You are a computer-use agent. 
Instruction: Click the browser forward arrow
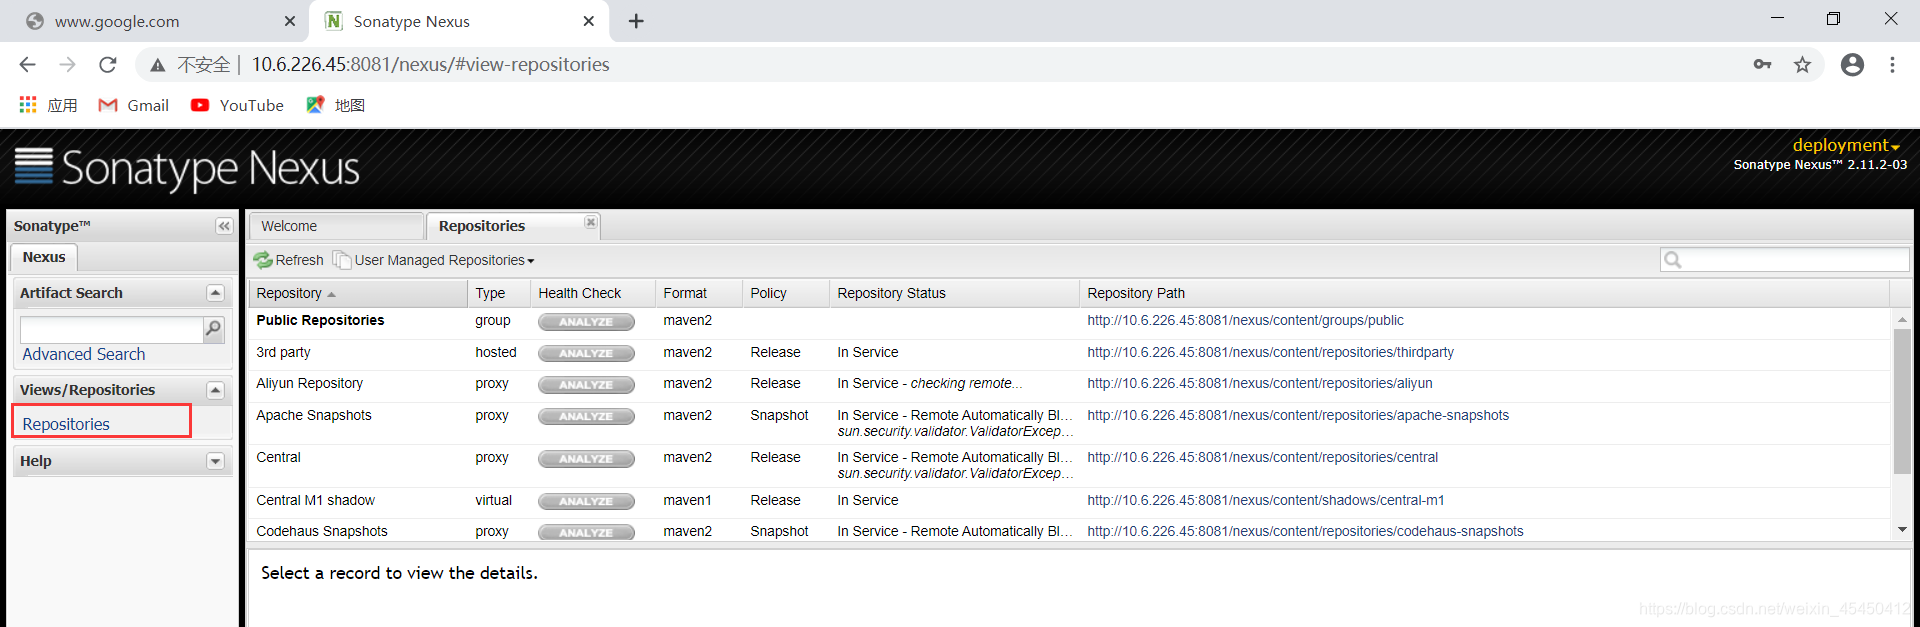pyautogui.click(x=67, y=65)
